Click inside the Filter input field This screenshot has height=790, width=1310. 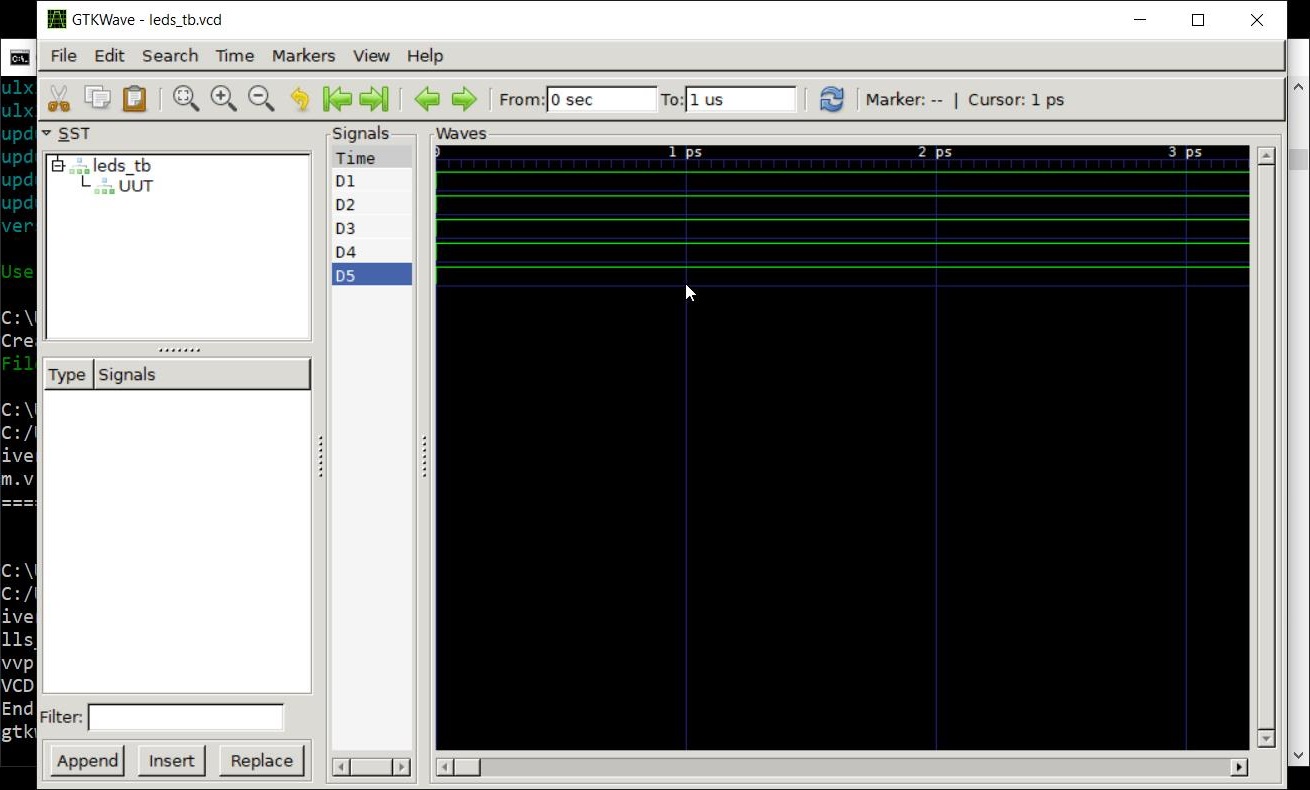tap(185, 717)
